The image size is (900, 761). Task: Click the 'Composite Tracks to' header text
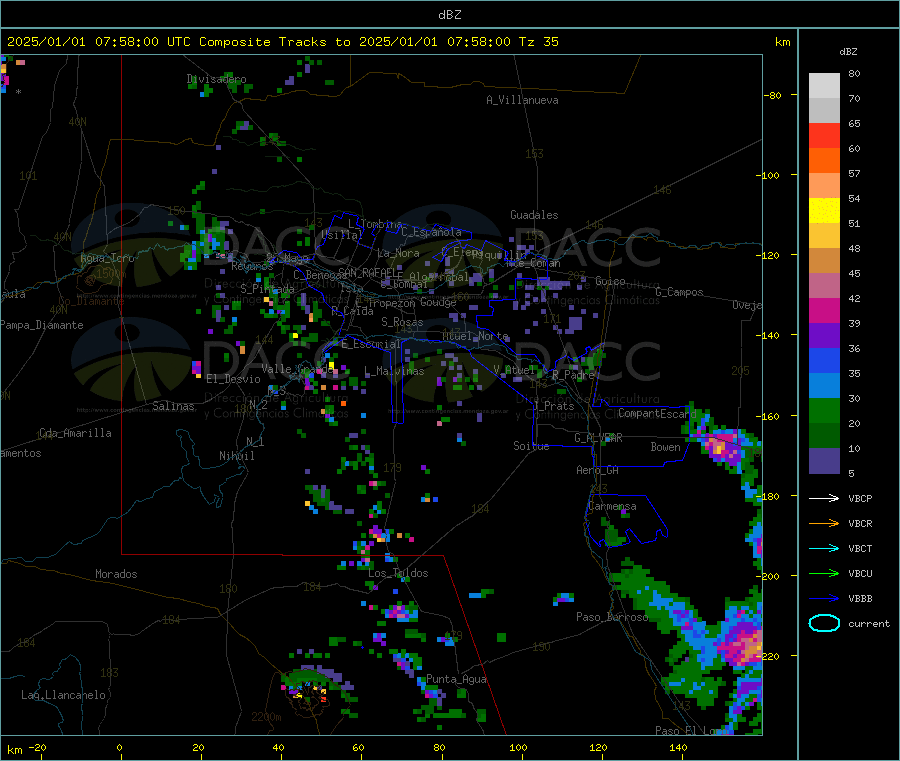click(275, 42)
